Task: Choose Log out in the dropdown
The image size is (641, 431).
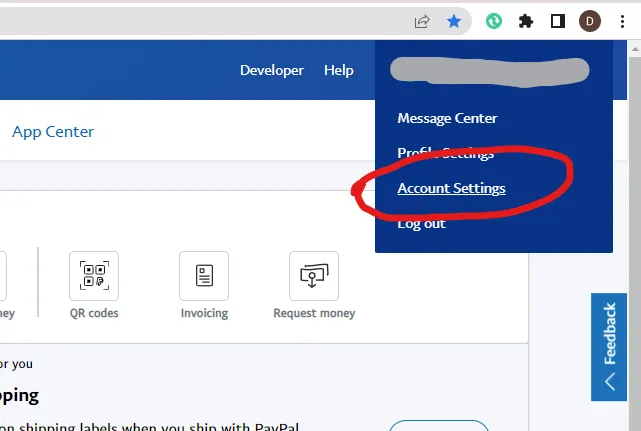Action: (421, 223)
